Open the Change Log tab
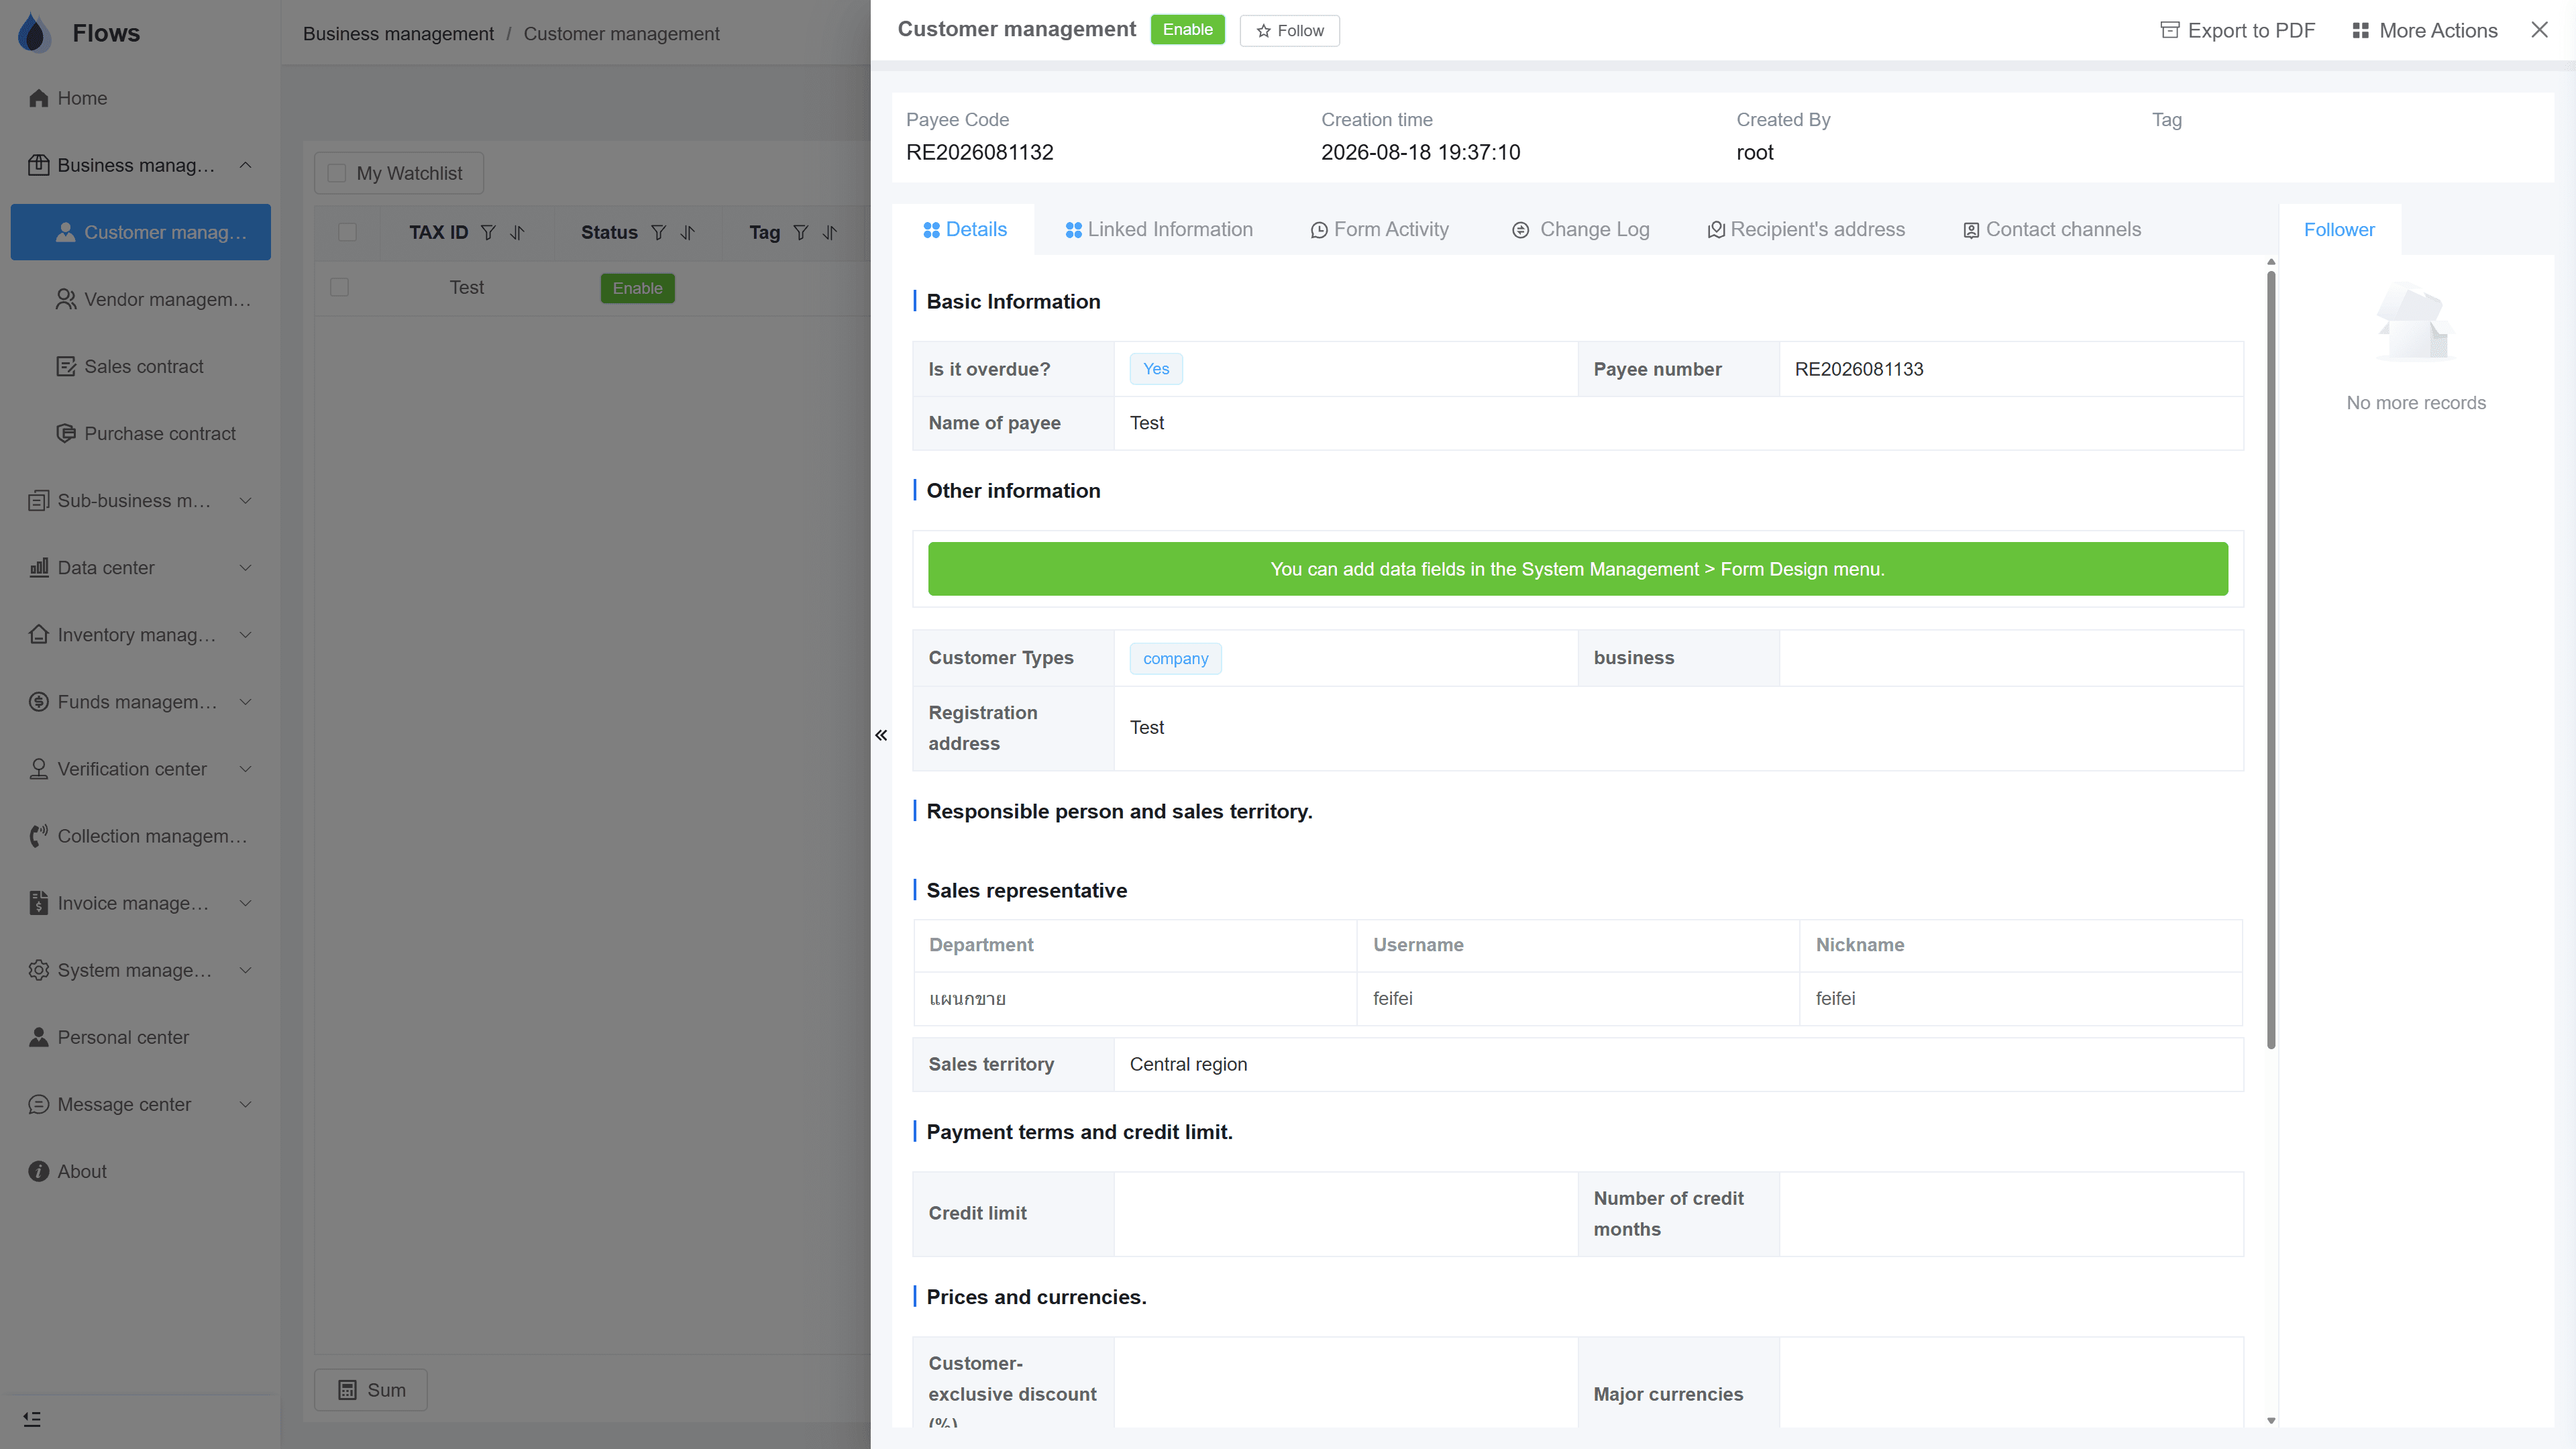This screenshot has height=1449, width=2576. pos(1580,229)
